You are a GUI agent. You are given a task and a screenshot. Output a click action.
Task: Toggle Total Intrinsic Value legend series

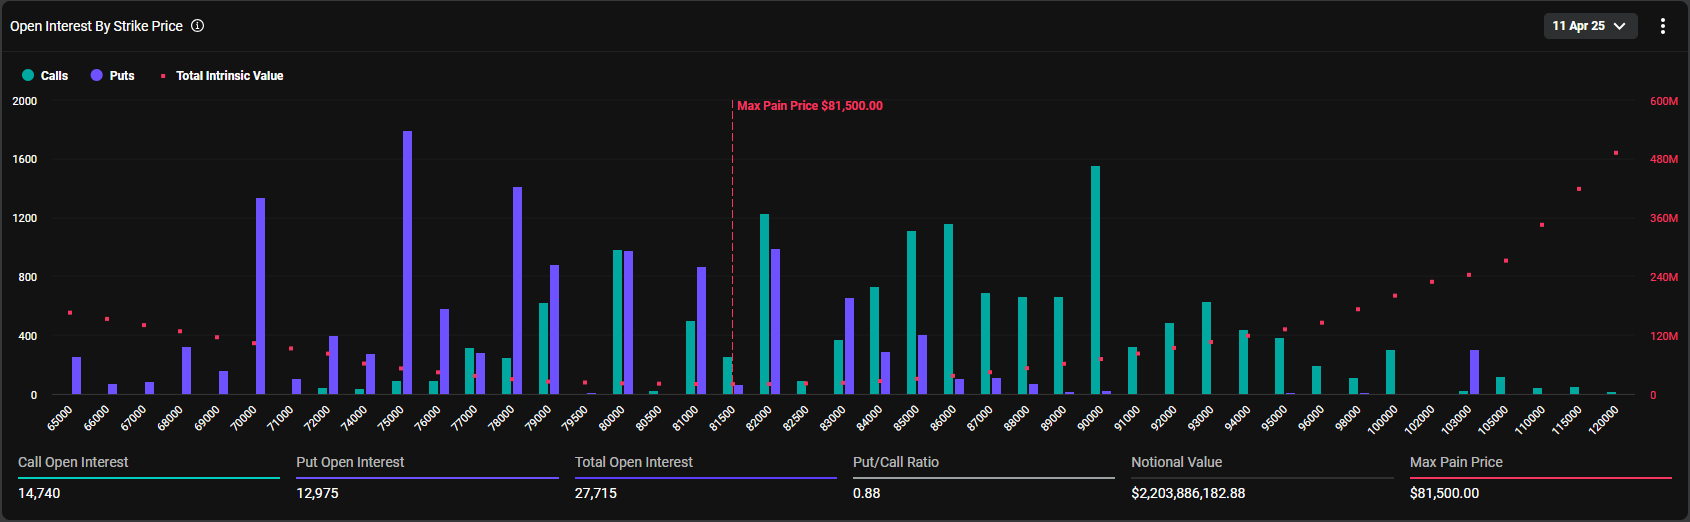tap(229, 76)
